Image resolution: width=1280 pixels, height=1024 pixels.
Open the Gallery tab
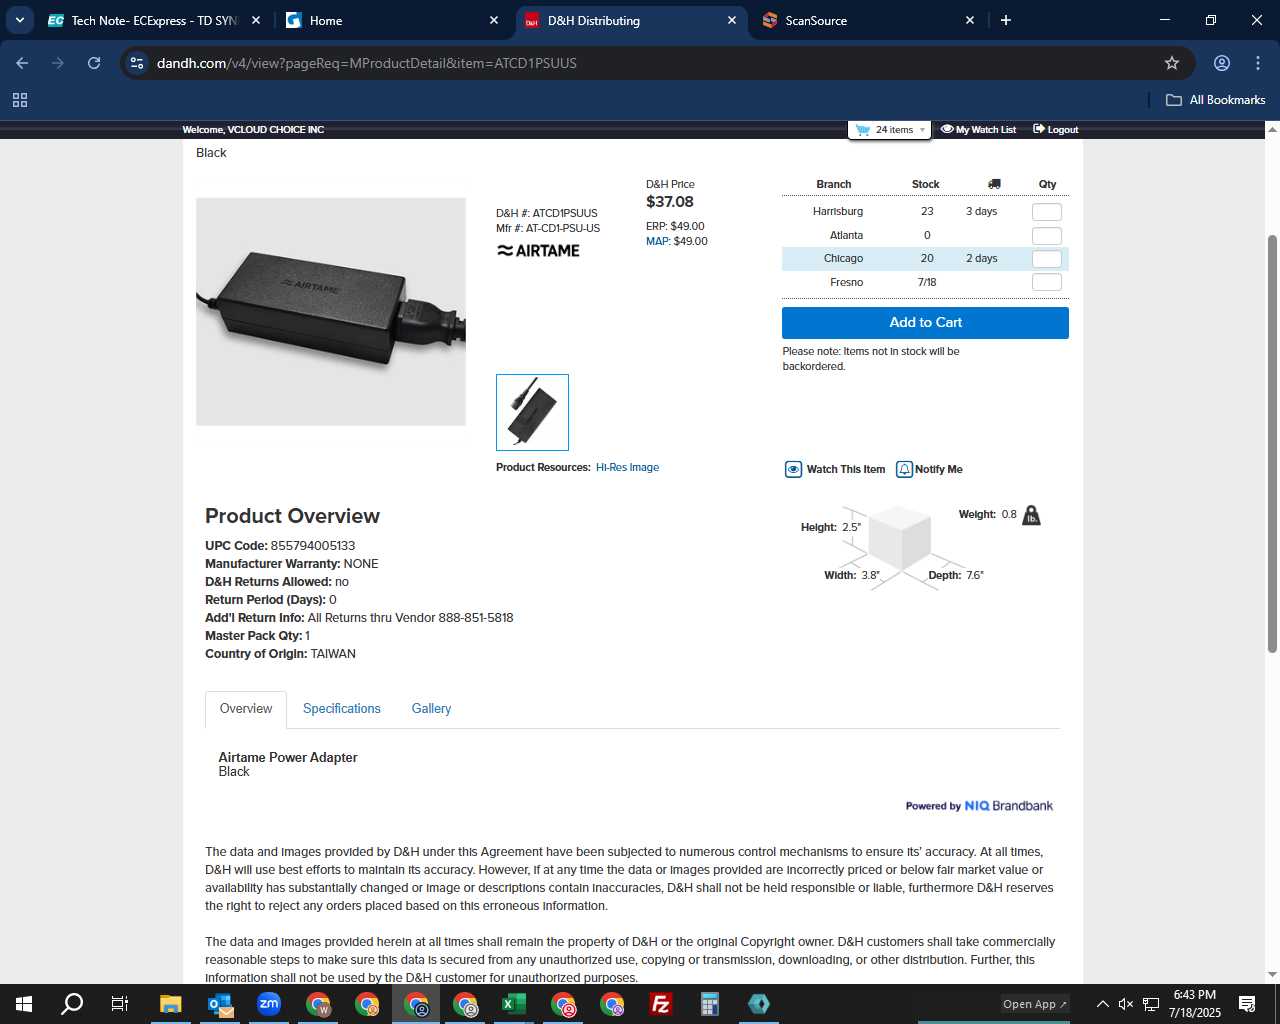click(x=431, y=709)
